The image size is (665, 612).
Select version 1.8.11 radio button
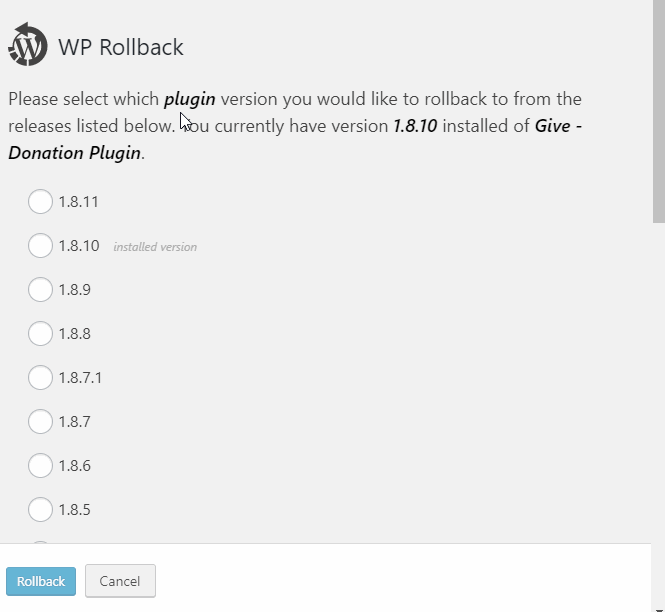tap(40, 201)
